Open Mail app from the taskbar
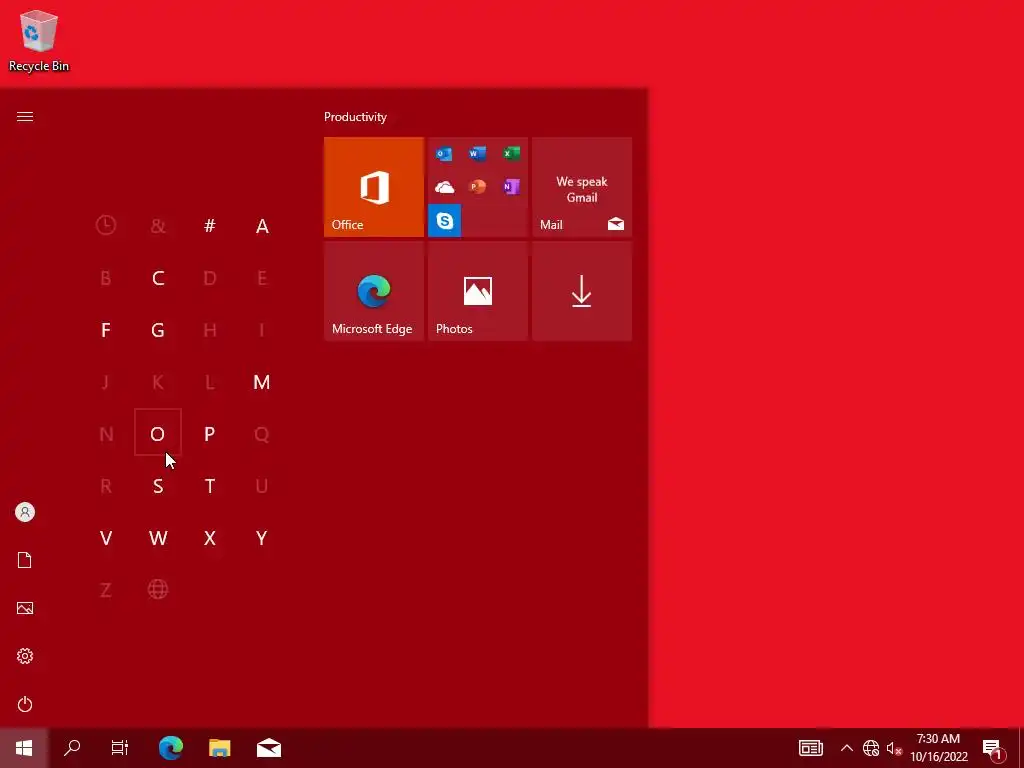The height and width of the screenshot is (768, 1024). click(x=269, y=748)
